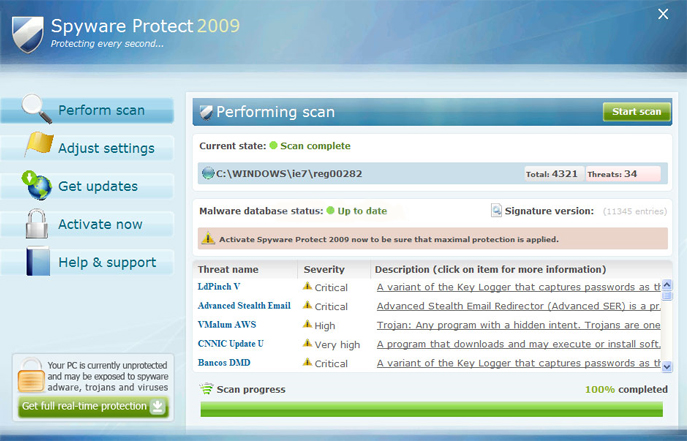687x441 pixels.
Task: Click the Scan complete status text
Action: click(x=315, y=146)
